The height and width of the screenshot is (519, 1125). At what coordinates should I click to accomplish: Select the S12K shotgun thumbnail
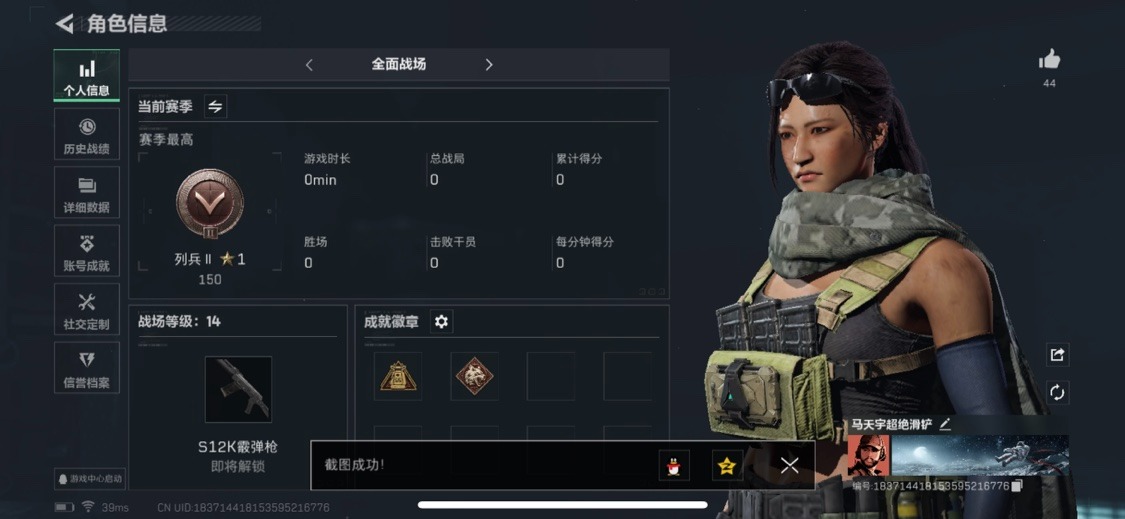[238, 389]
